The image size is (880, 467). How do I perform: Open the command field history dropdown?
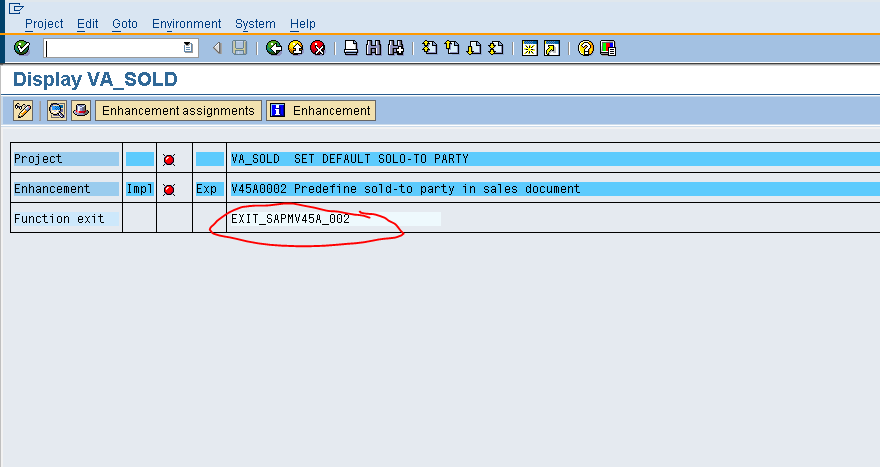tap(189, 48)
